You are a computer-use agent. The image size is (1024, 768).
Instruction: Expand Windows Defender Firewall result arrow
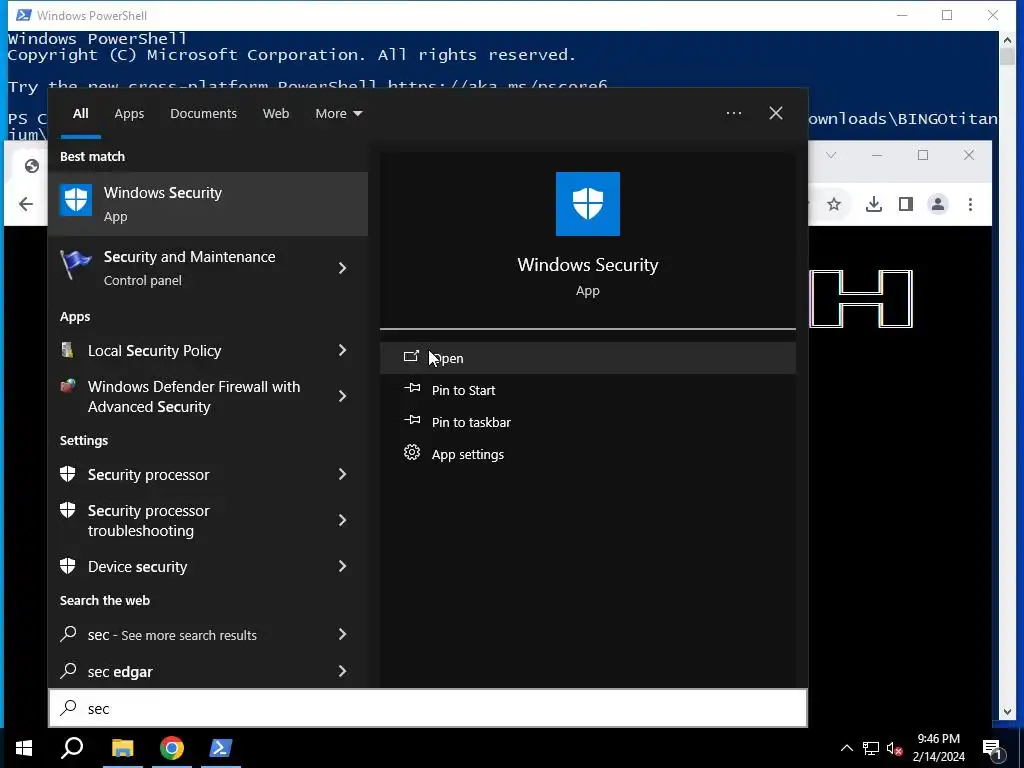point(342,396)
